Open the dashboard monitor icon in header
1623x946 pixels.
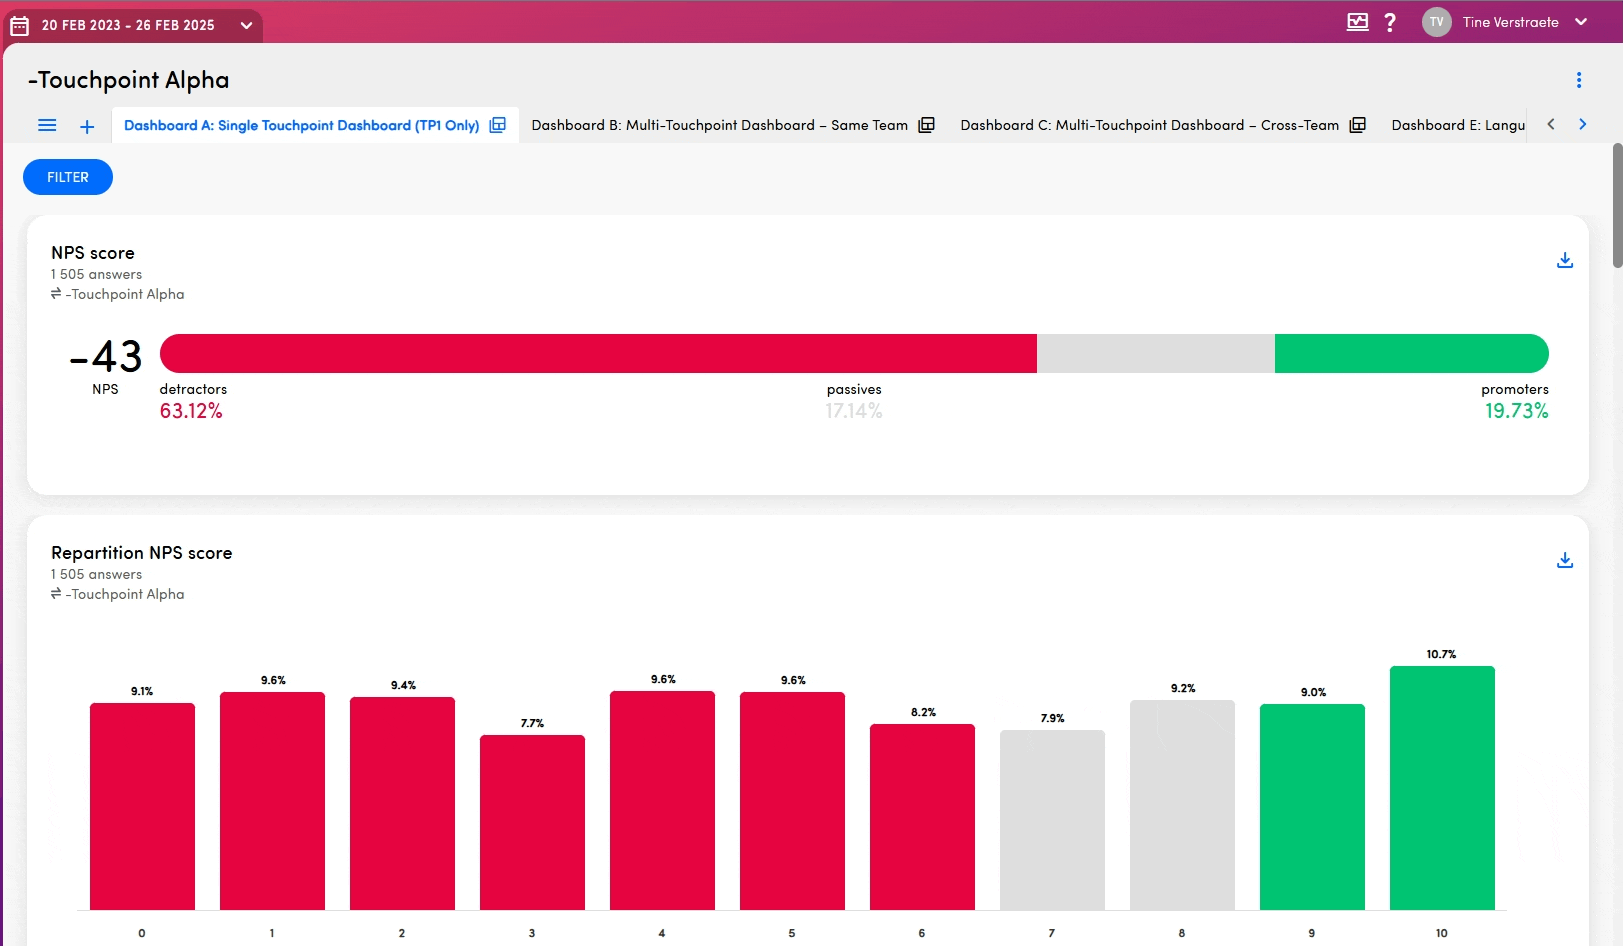click(1357, 22)
